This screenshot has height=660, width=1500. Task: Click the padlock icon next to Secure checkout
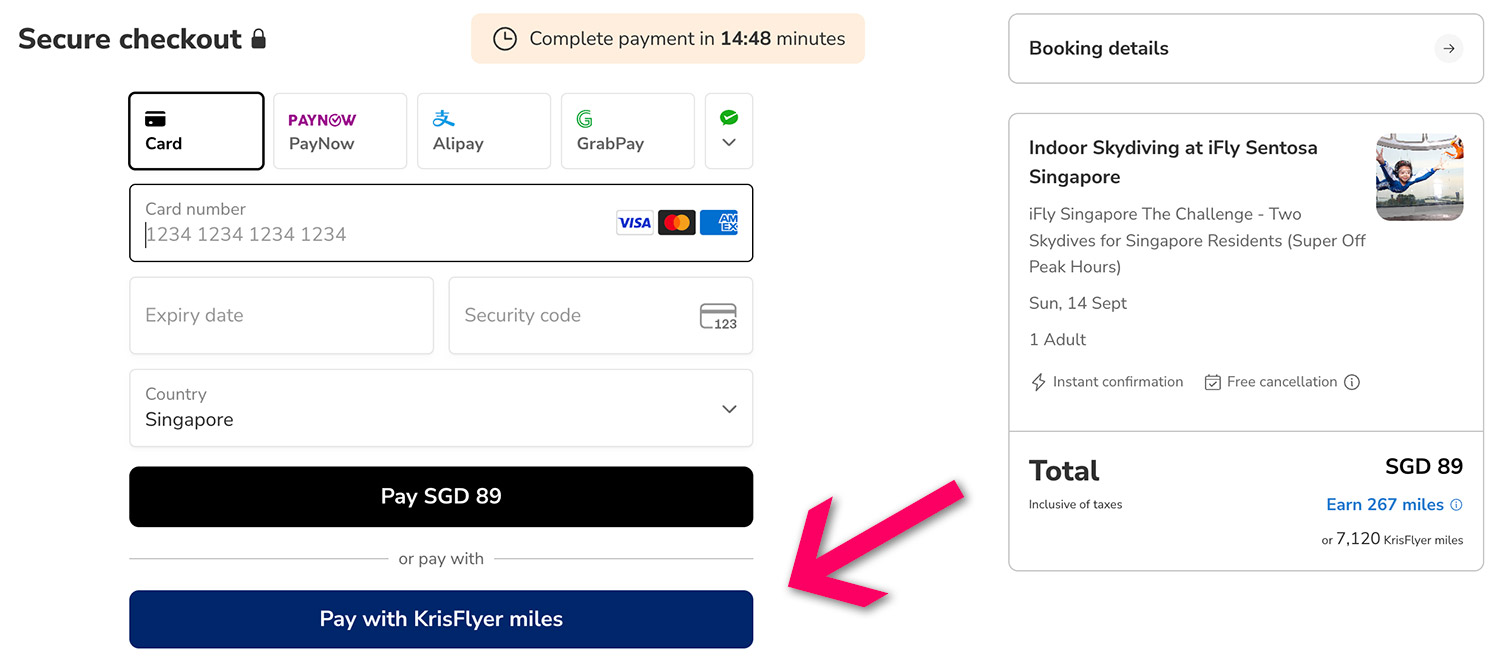(259, 39)
